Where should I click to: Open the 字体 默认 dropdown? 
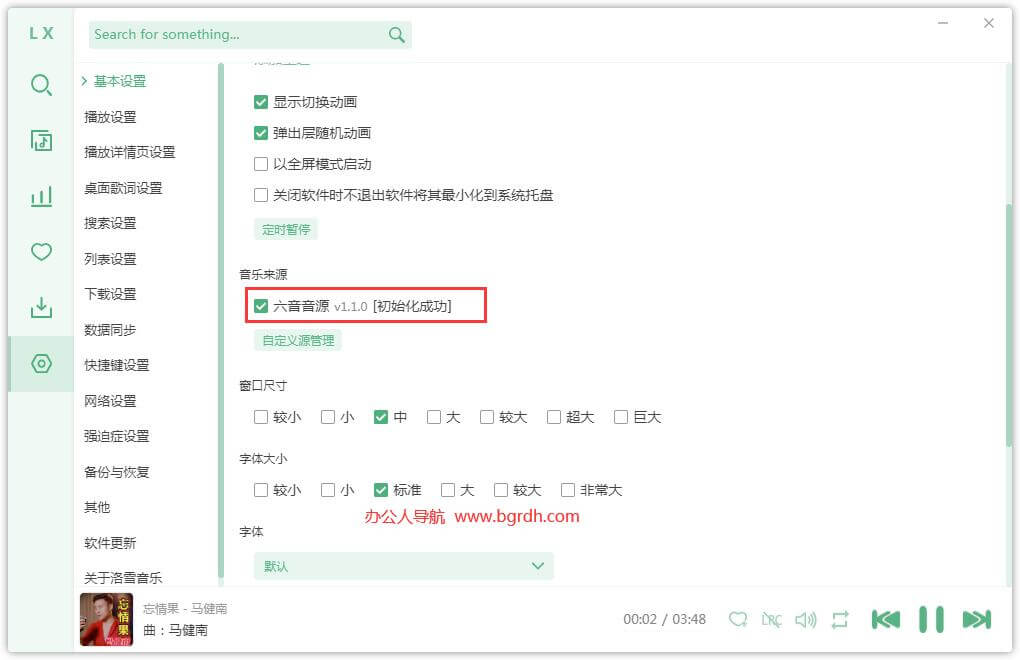[403, 566]
